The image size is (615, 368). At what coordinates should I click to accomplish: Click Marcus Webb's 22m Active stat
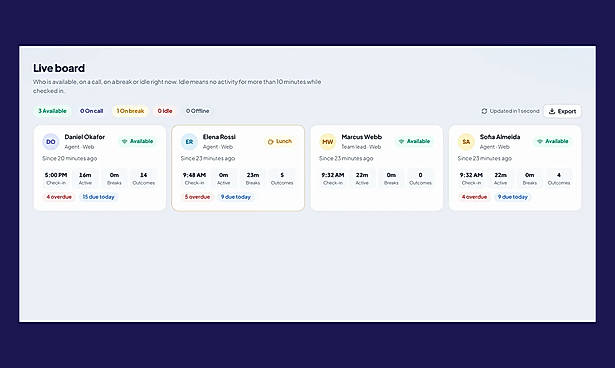[x=362, y=178]
